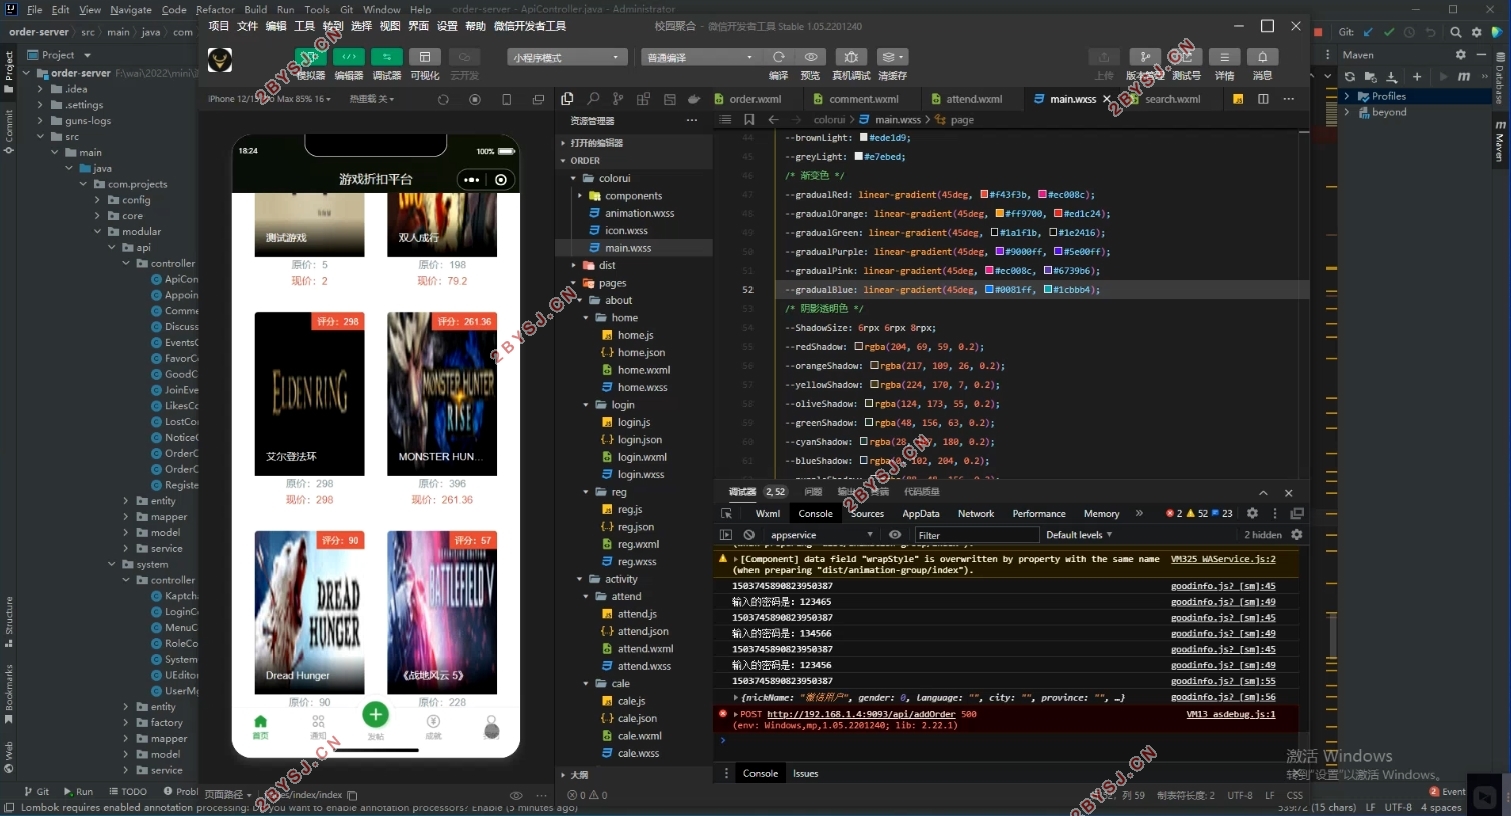This screenshot has height=816, width=1511.
Task: Toggle the 编辑器 editor panel button
Action: point(349,57)
